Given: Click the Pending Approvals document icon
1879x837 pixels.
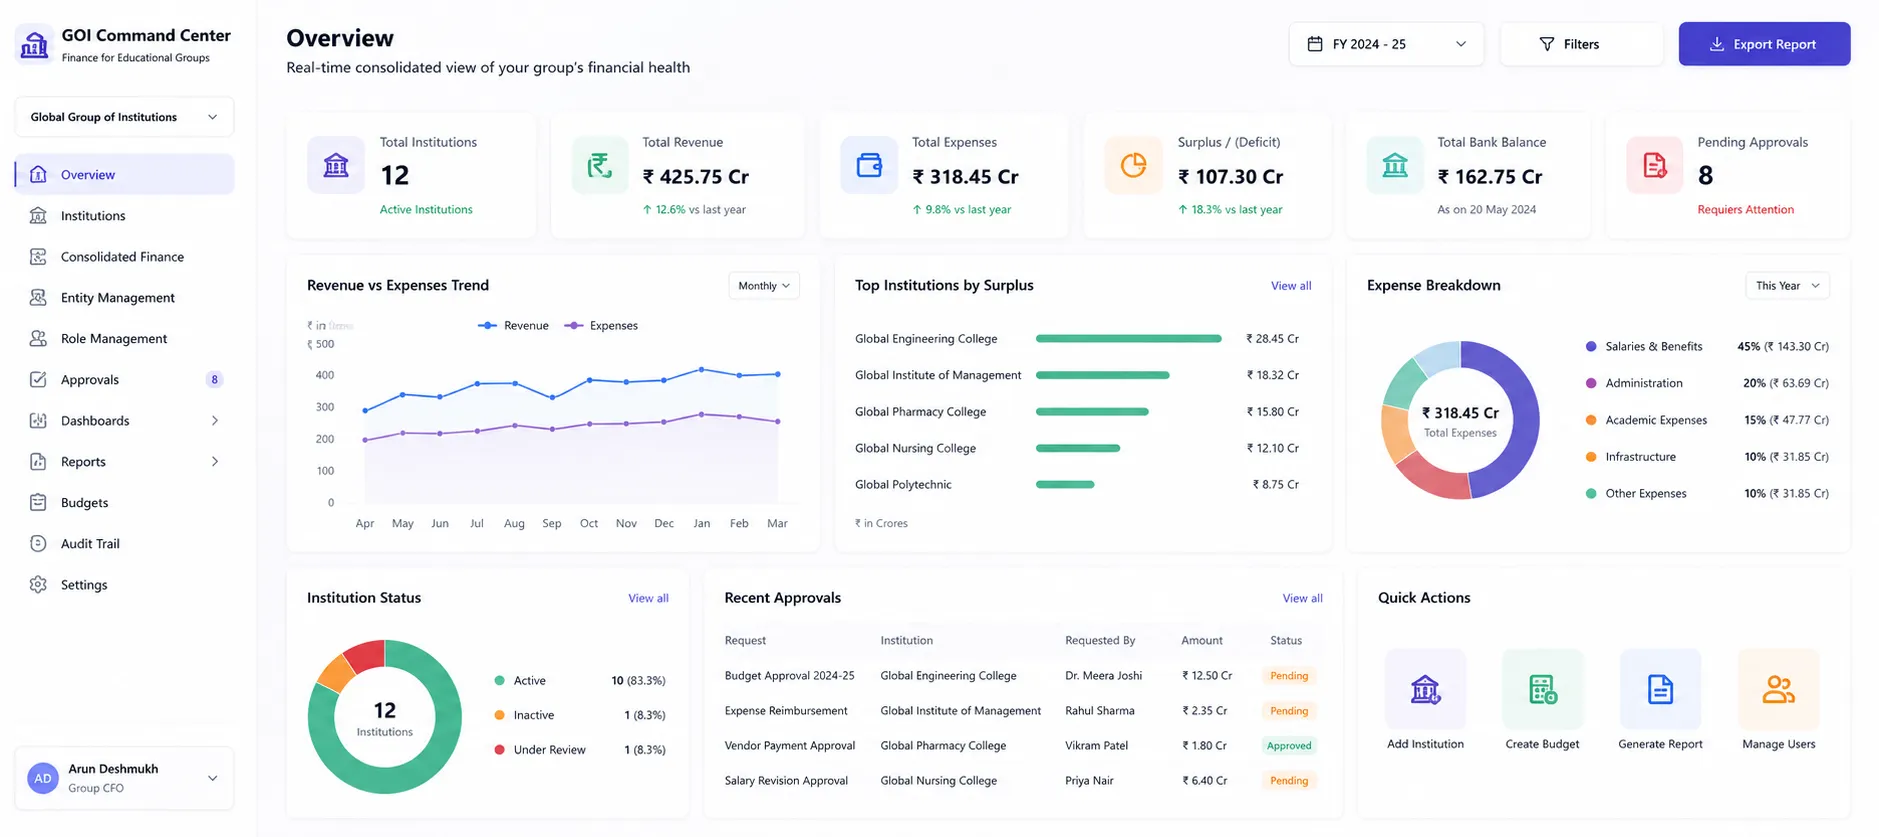Looking at the screenshot, I should tap(1654, 165).
